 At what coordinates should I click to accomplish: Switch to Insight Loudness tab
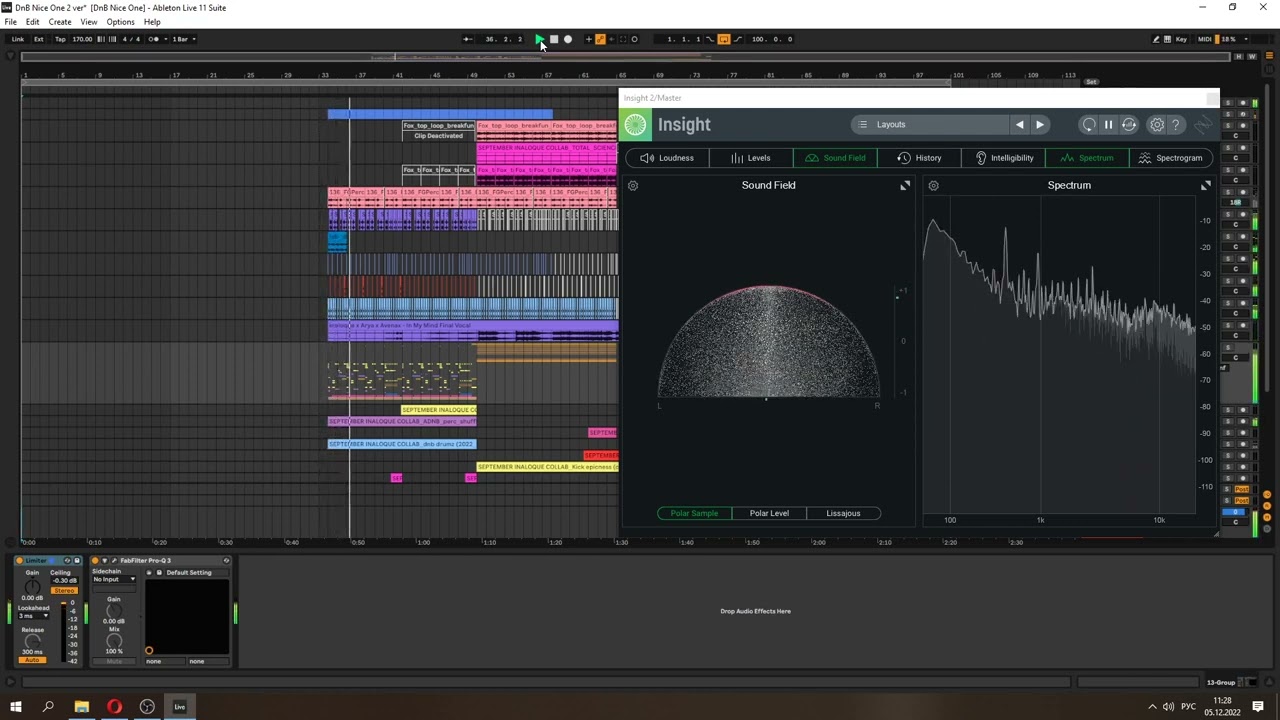point(667,158)
